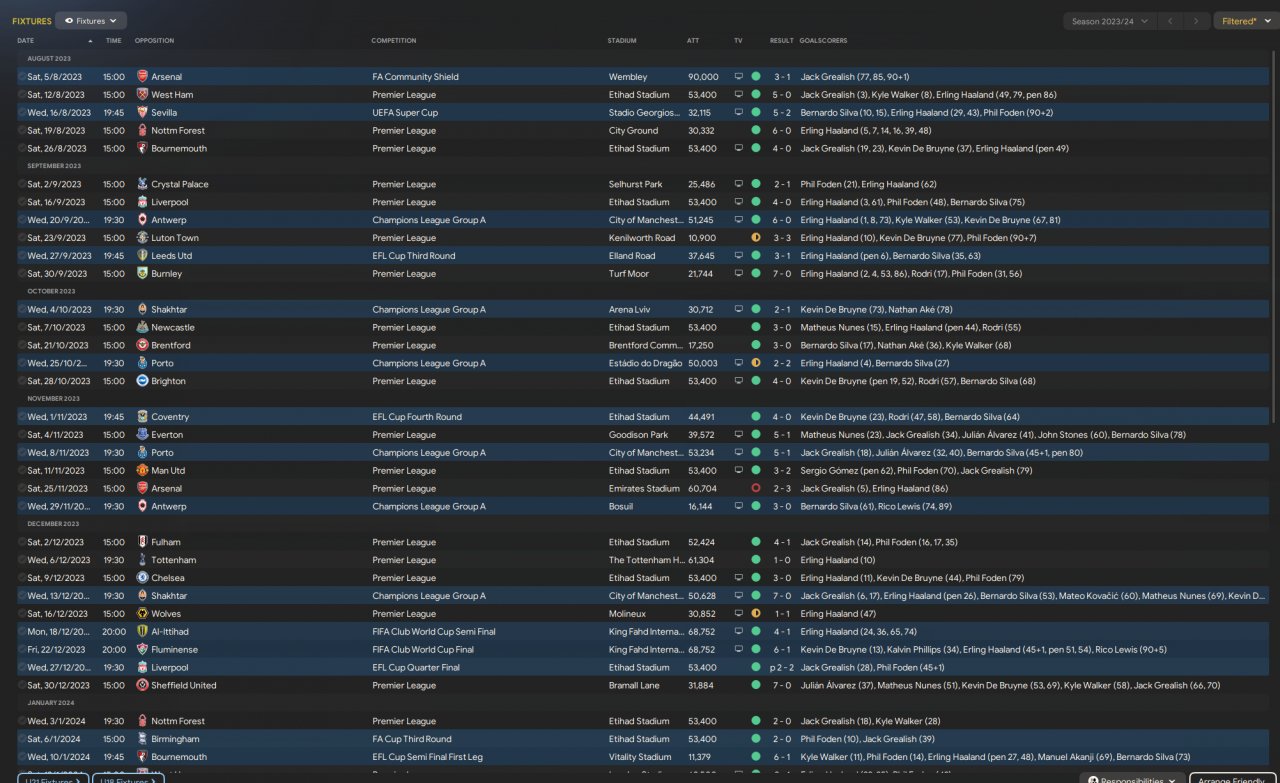Click the Goodison Park stadium name
Viewport: 1280px width, 783px height.
638,435
